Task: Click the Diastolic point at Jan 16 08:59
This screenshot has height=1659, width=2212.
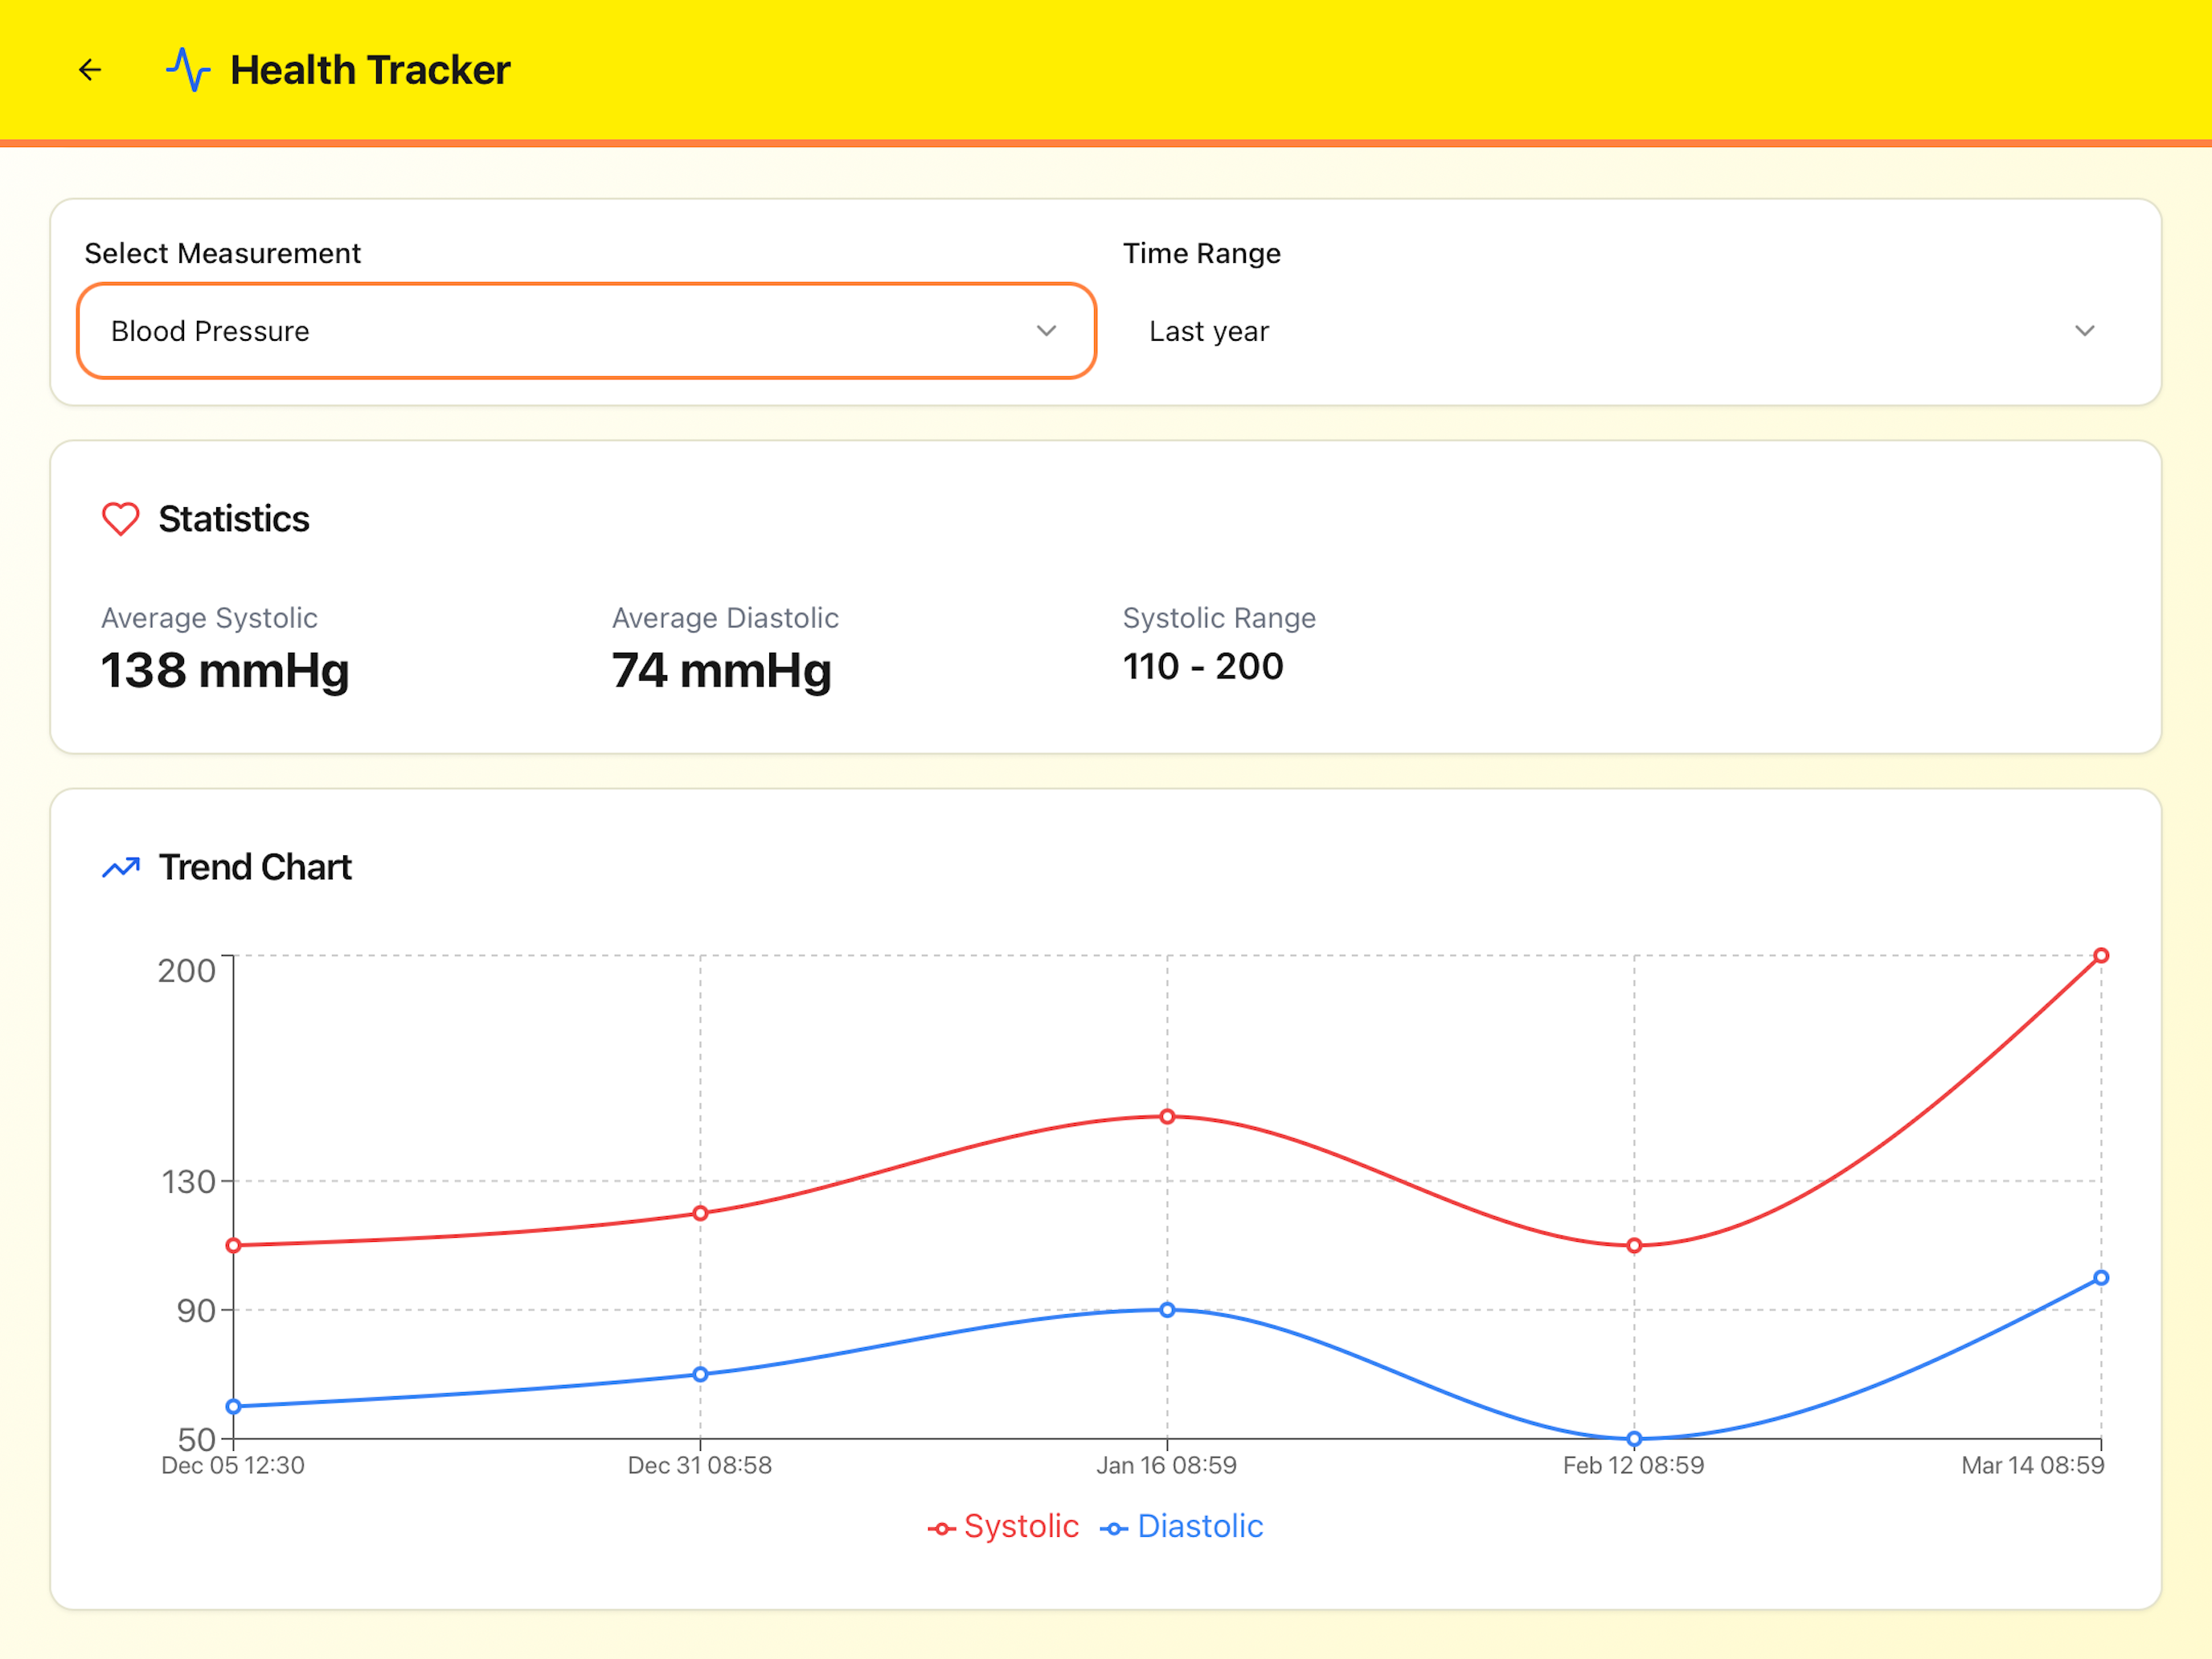Action: pos(1167,1310)
